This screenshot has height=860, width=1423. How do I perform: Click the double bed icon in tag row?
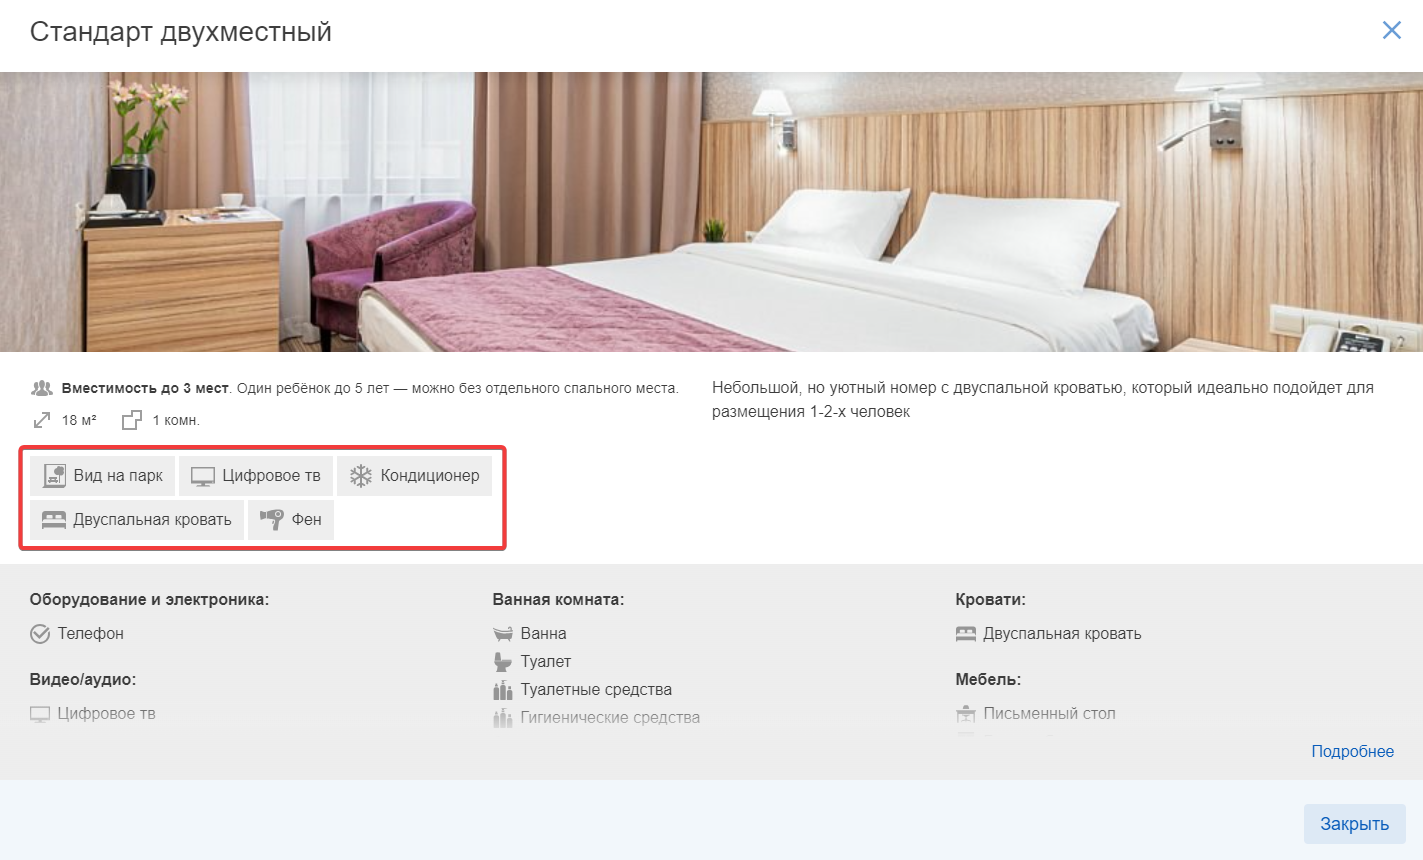[x=54, y=520]
